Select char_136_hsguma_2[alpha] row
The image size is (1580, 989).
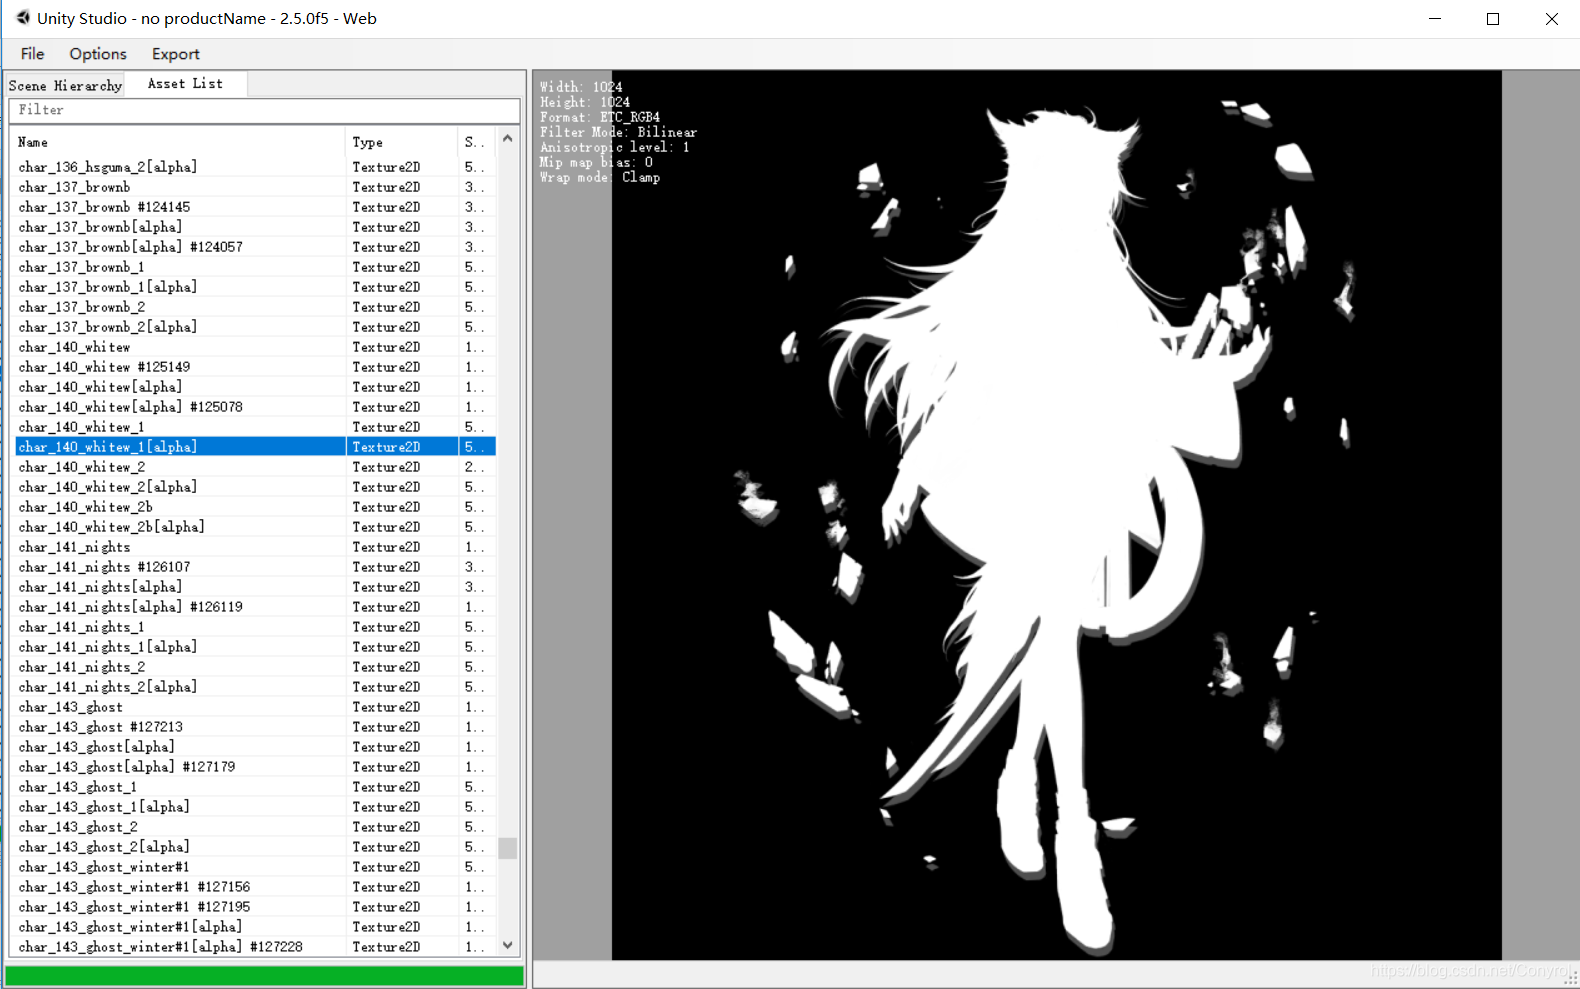pos(255,167)
